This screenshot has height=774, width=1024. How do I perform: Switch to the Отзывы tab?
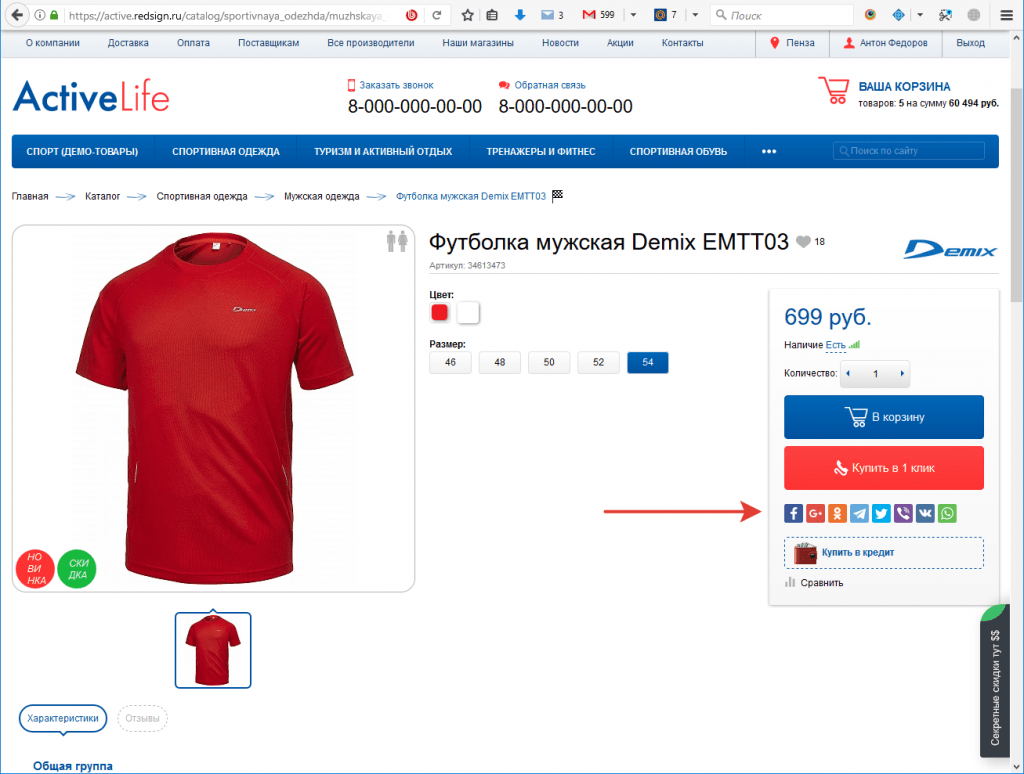point(142,718)
